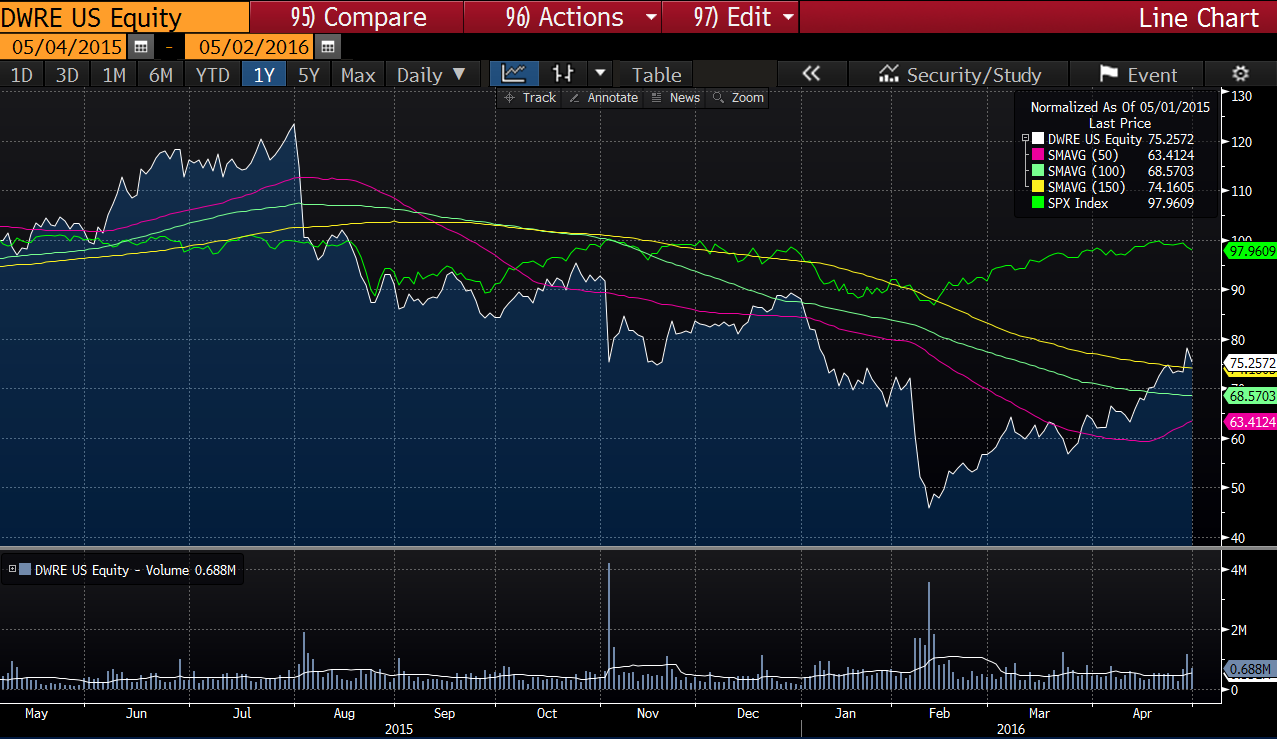Screen dimensions: 1277x739
Task: Select the line chart style icon
Action: point(514,73)
